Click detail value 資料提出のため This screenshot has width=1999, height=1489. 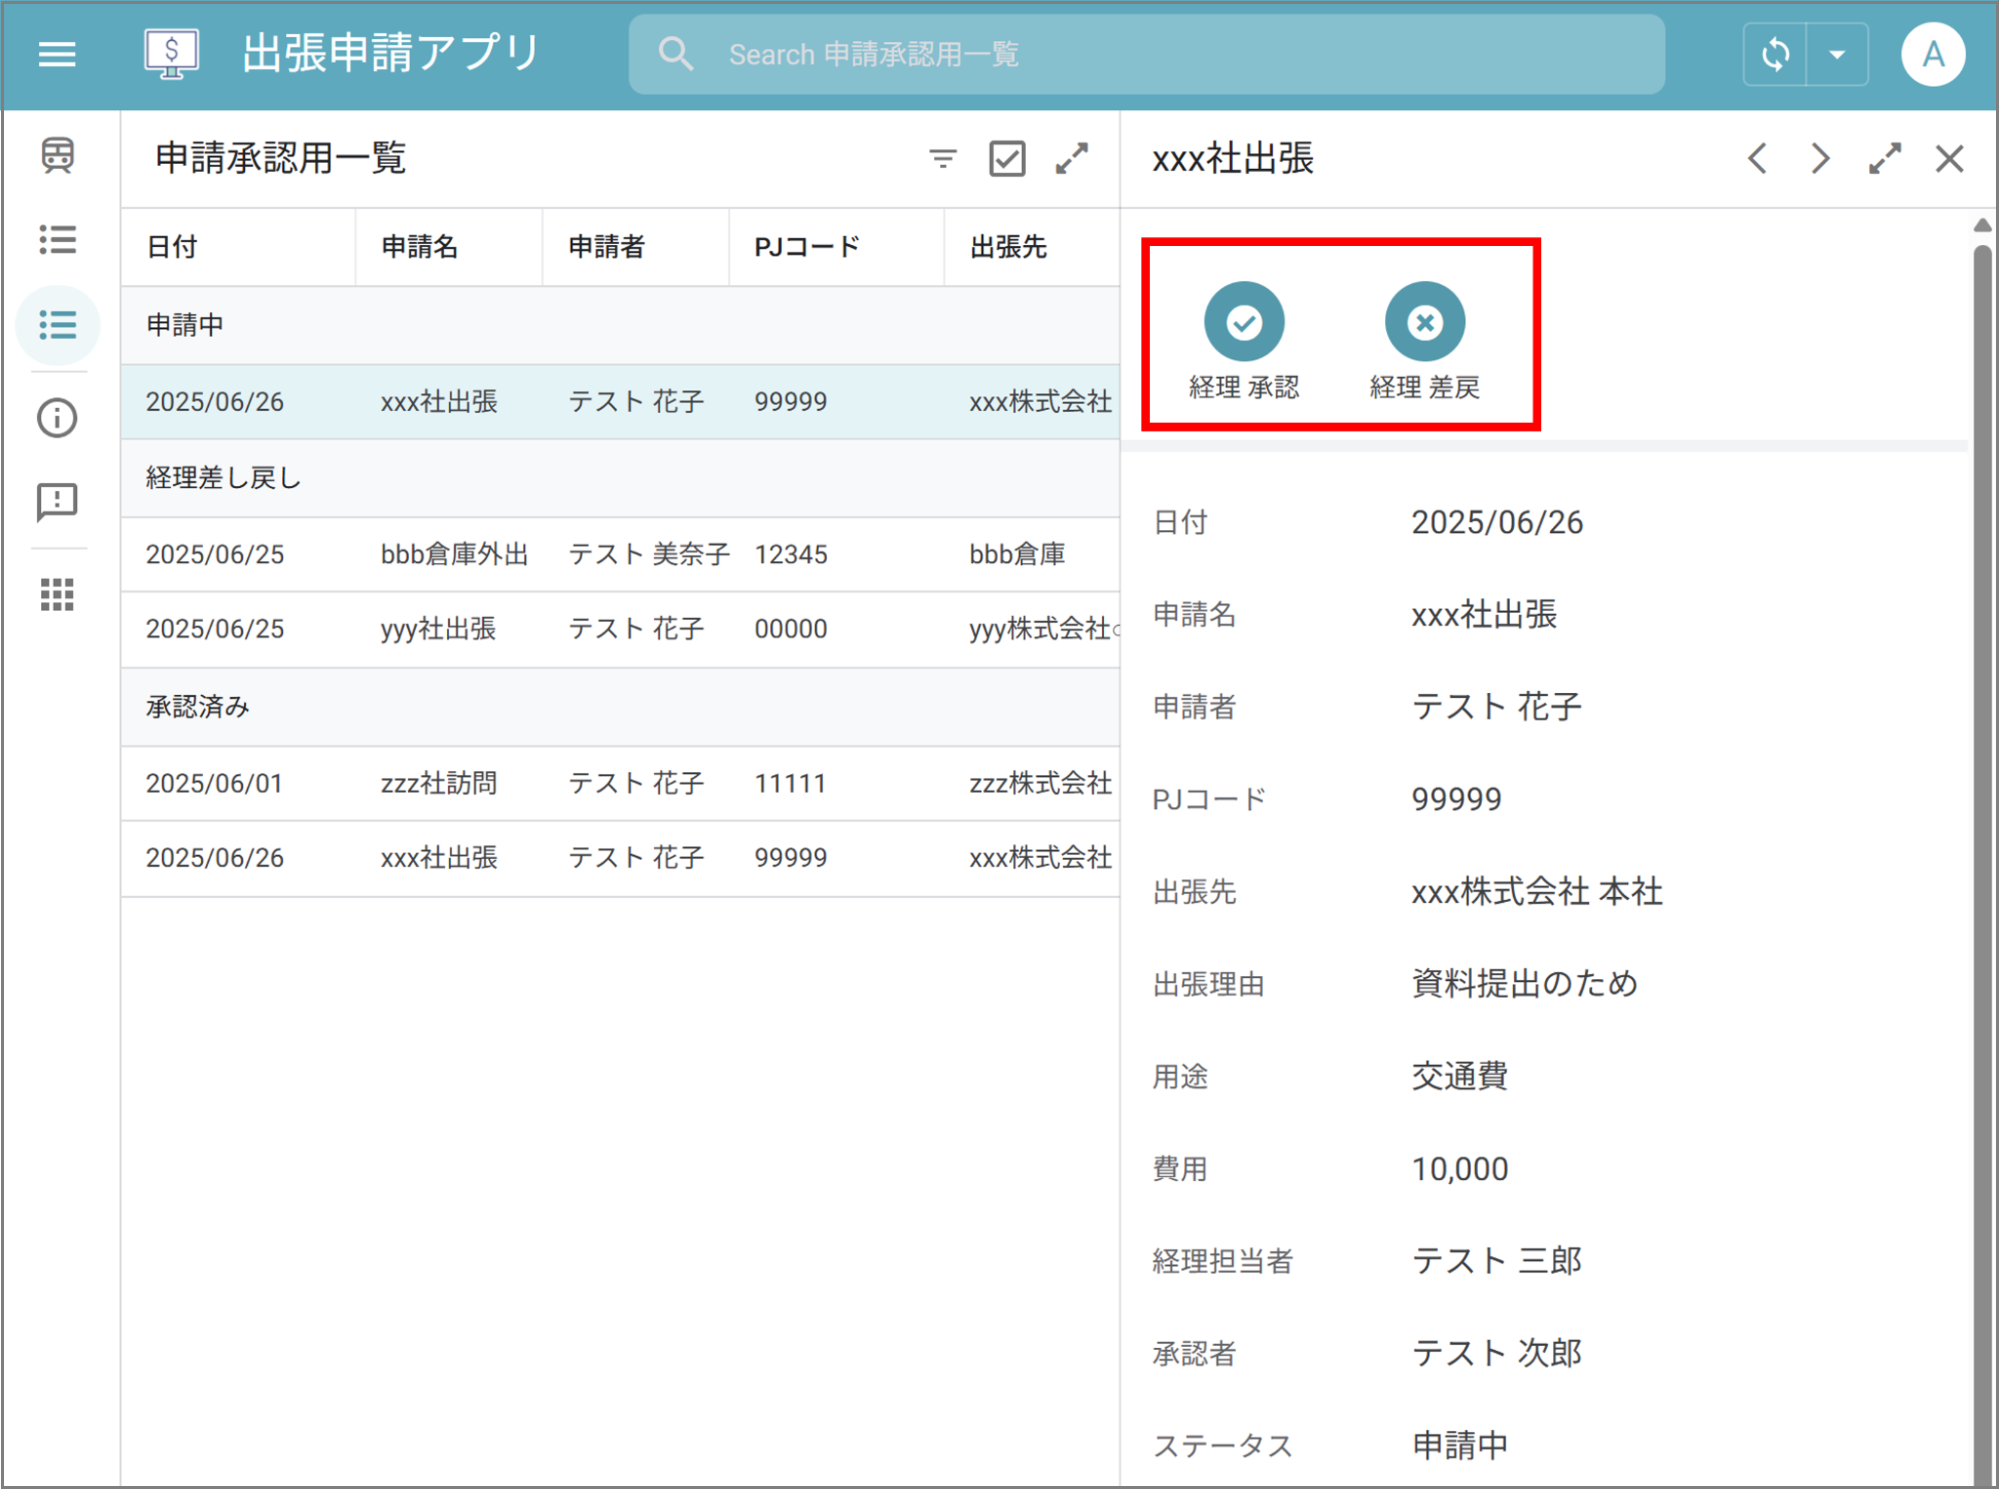click(x=1525, y=984)
